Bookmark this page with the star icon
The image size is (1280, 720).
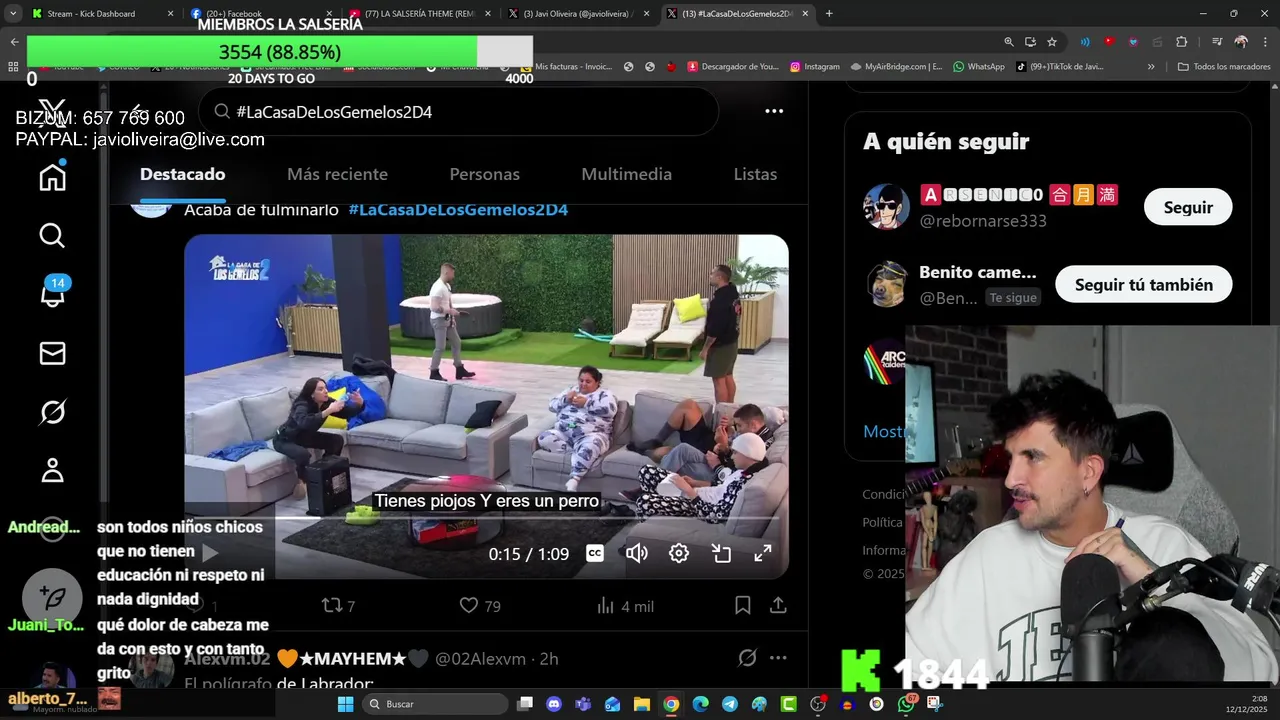click(x=1052, y=42)
